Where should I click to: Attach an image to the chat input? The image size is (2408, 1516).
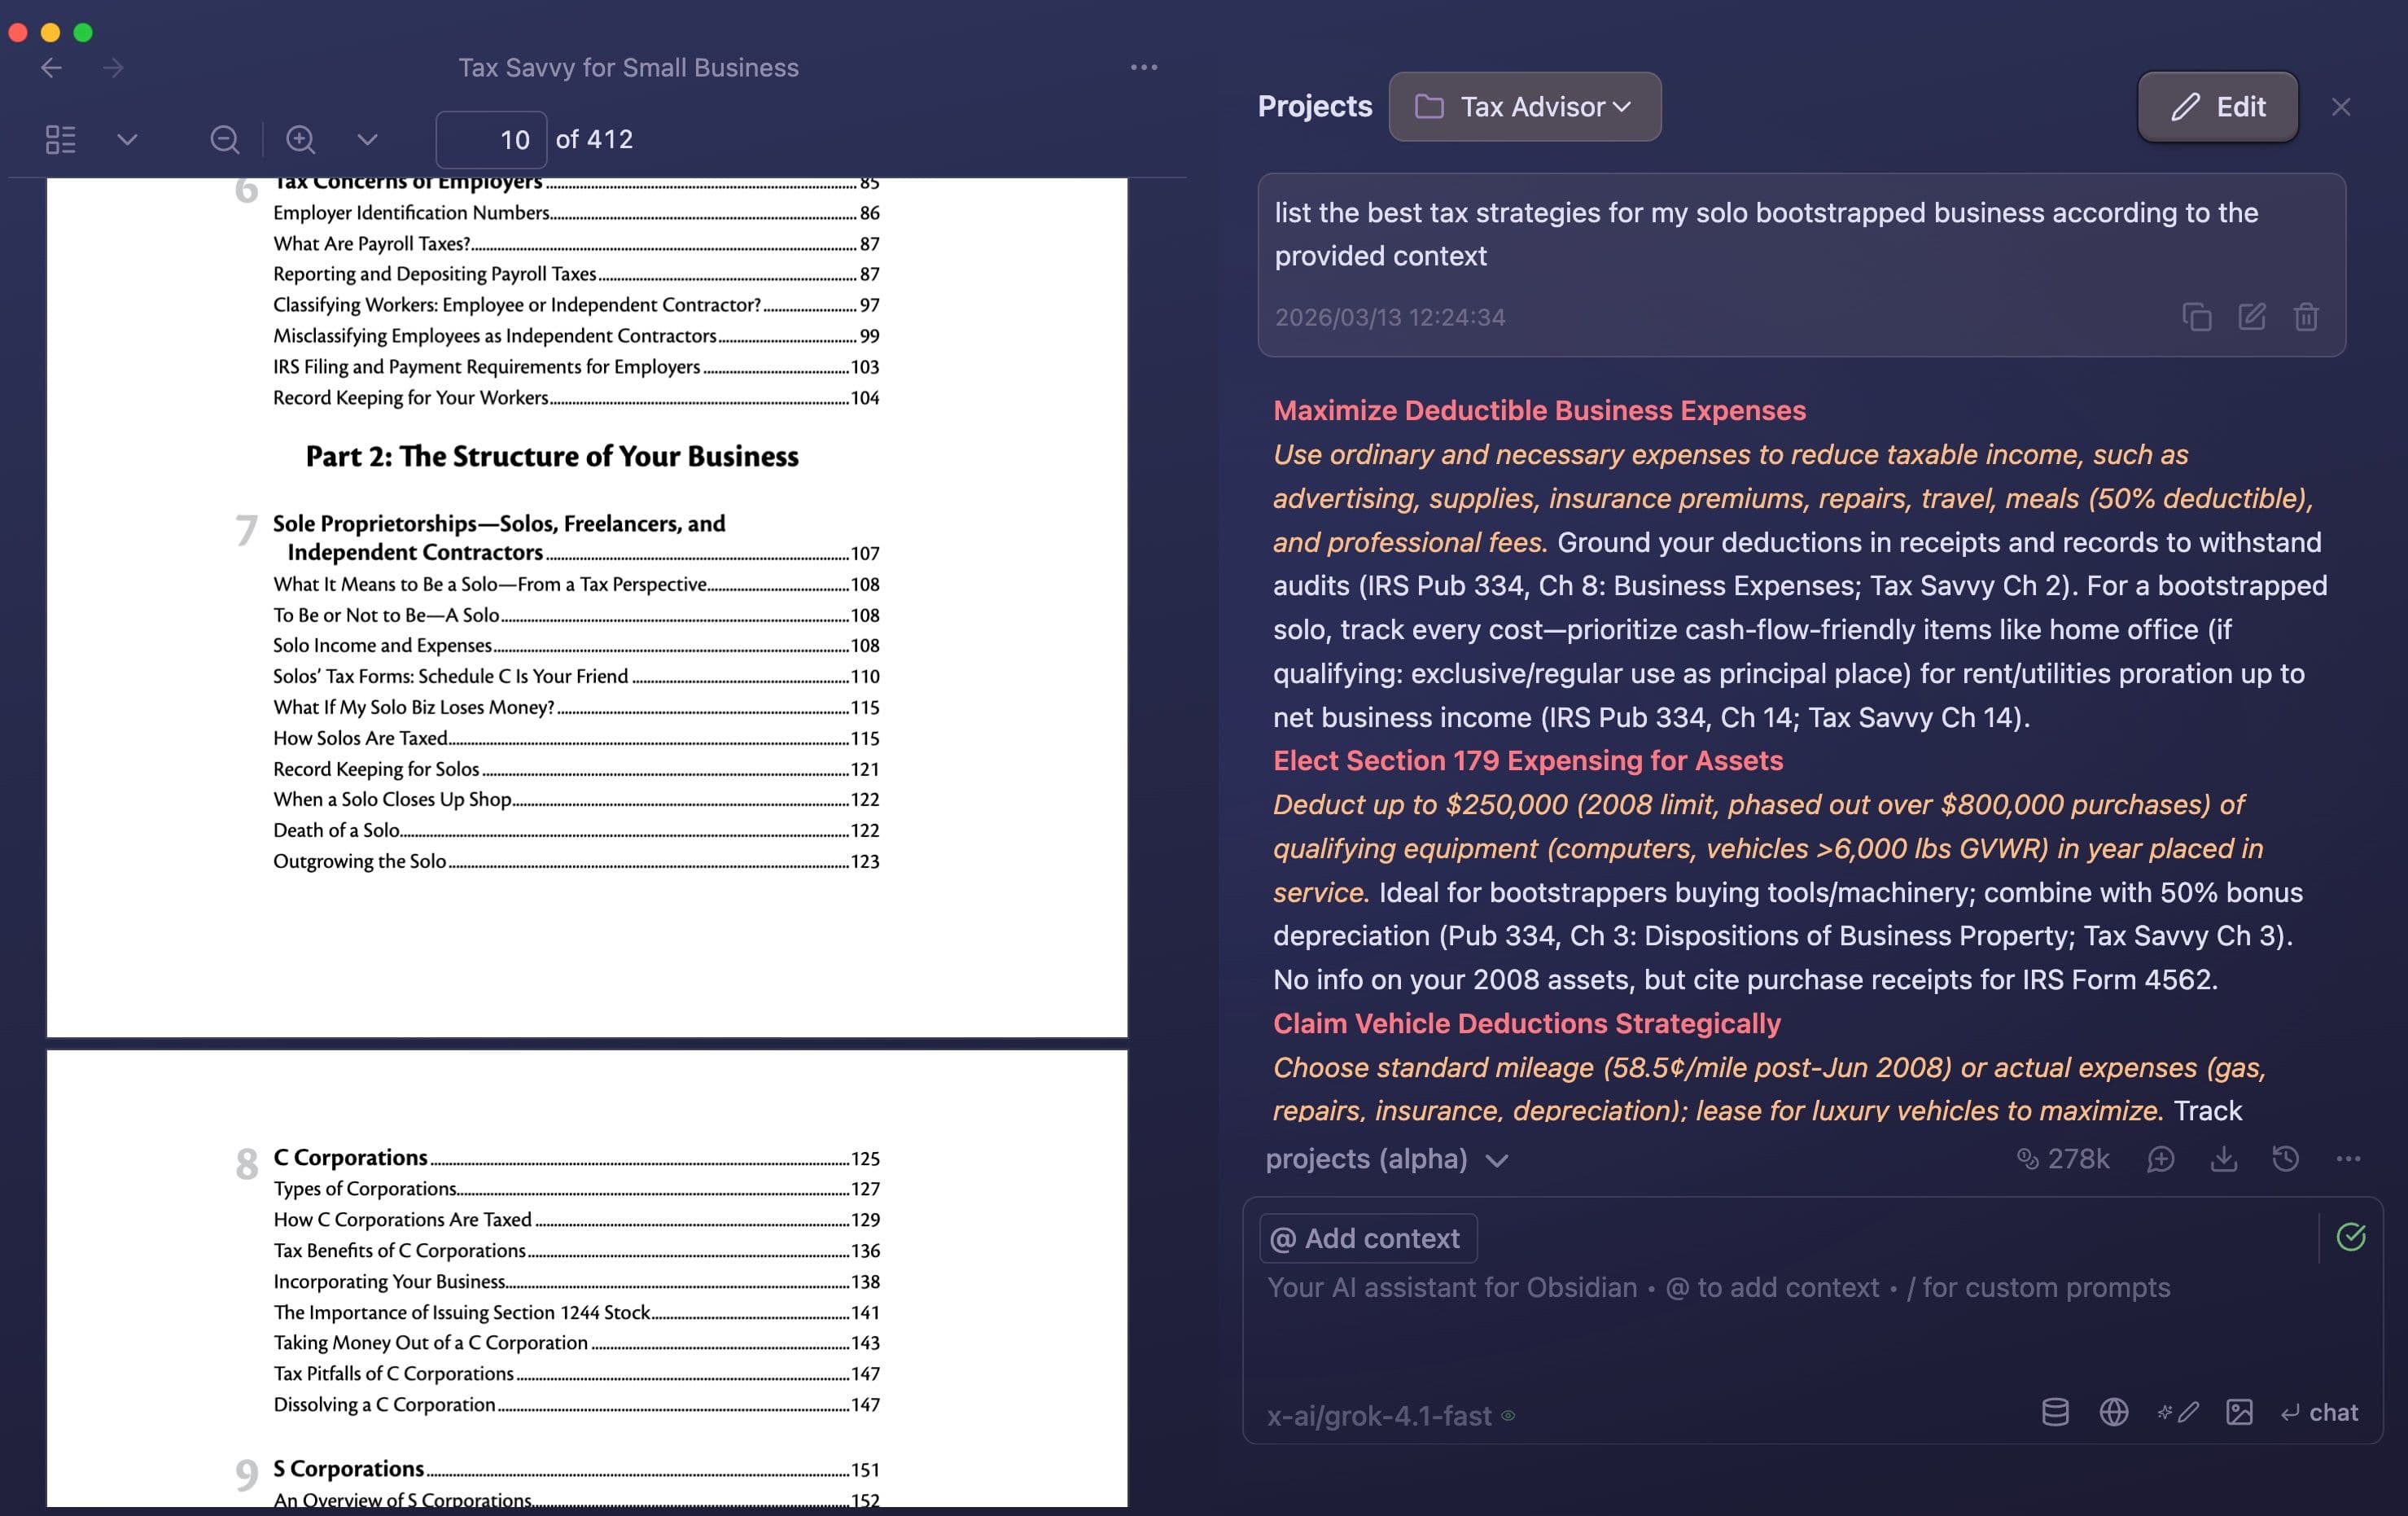point(2239,1413)
